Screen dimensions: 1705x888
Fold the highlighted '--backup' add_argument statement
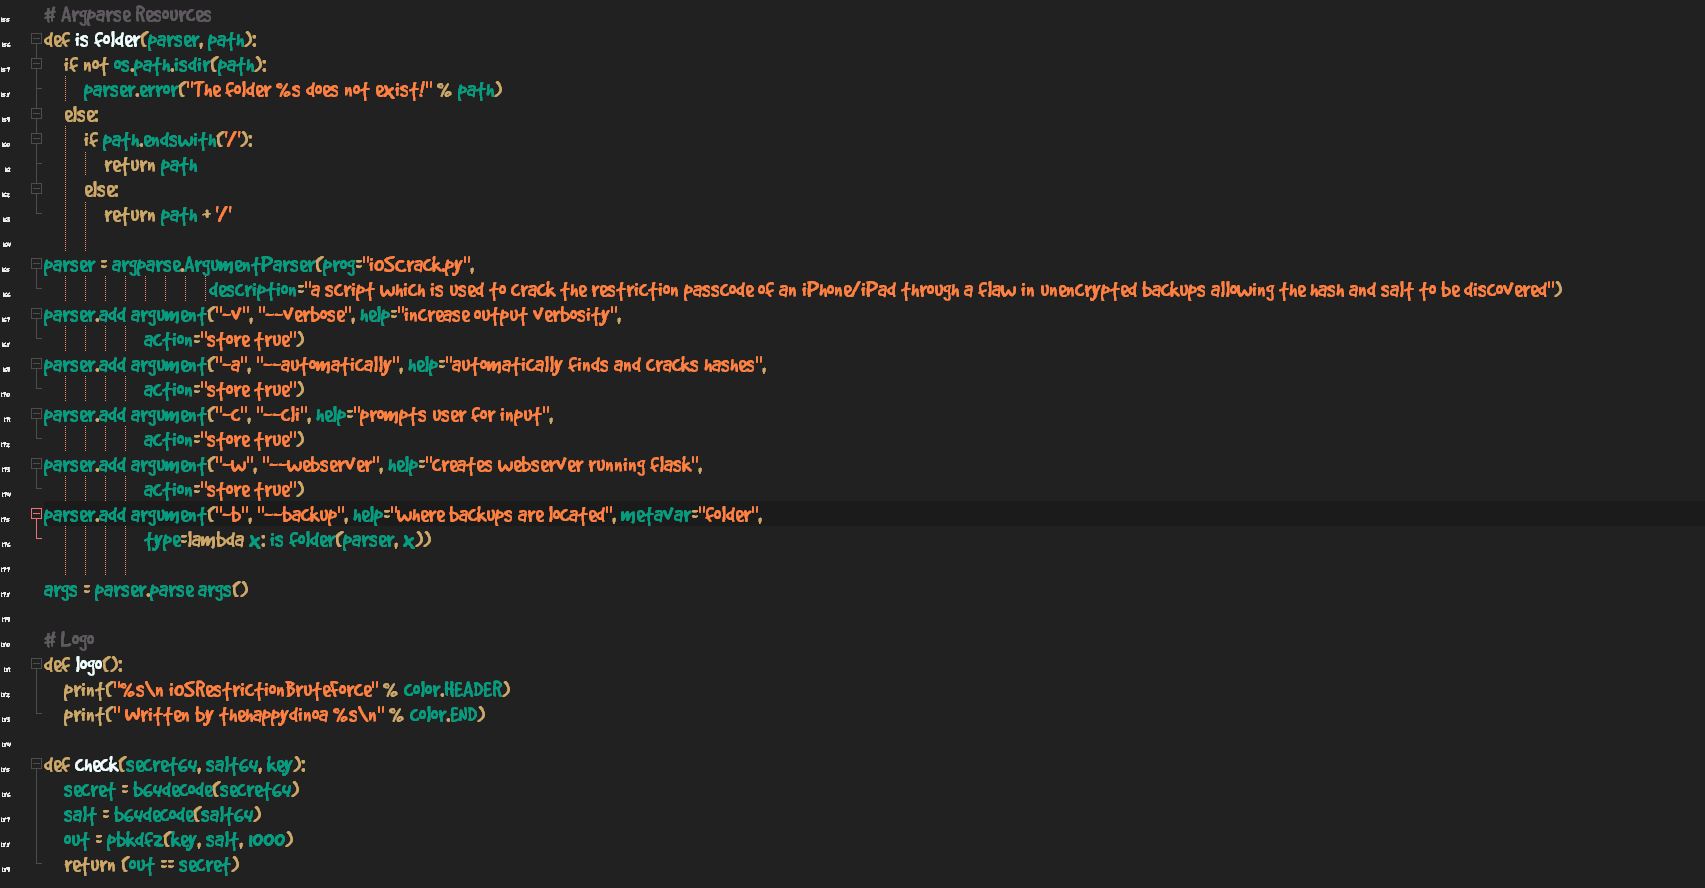(36, 514)
